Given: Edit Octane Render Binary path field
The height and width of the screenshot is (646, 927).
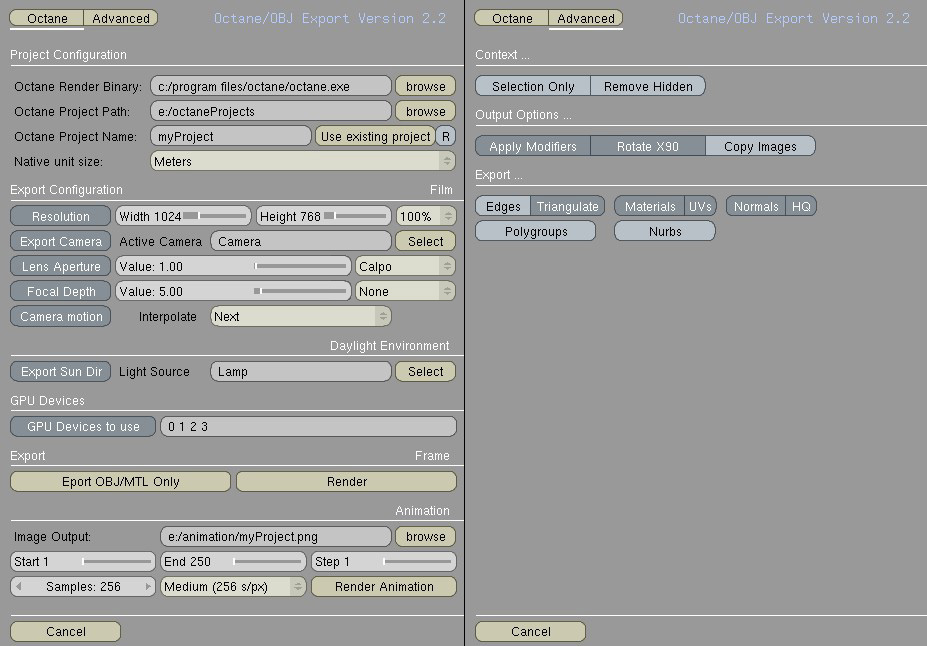Looking at the screenshot, I should click(x=271, y=86).
